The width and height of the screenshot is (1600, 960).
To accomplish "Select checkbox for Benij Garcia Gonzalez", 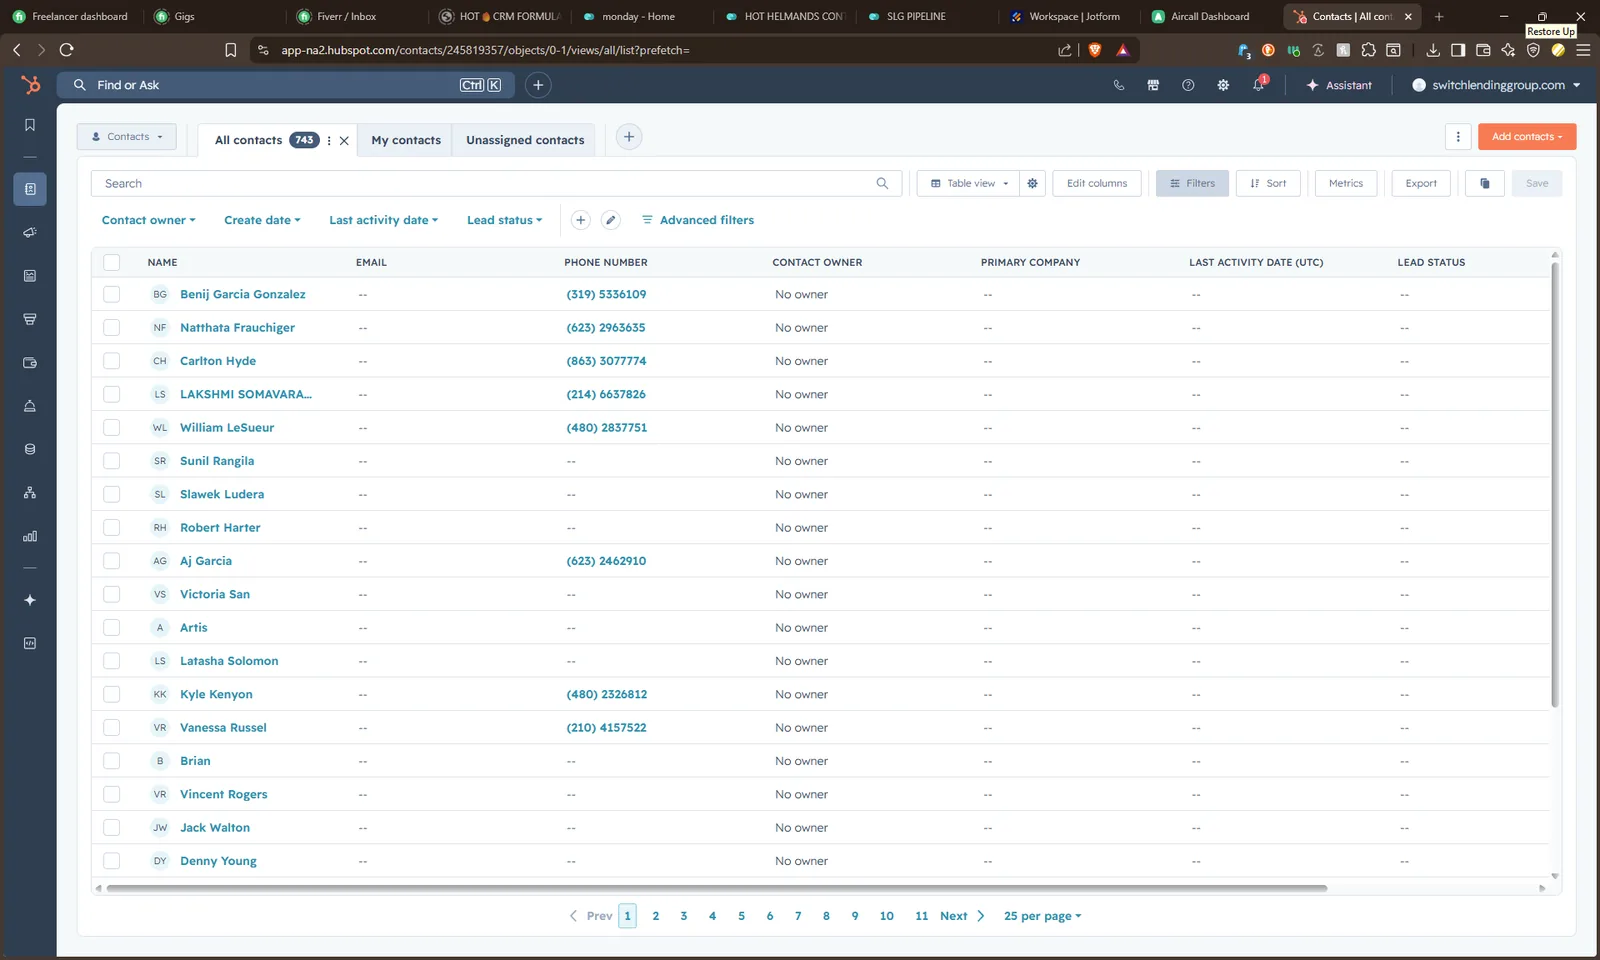I will (111, 294).
